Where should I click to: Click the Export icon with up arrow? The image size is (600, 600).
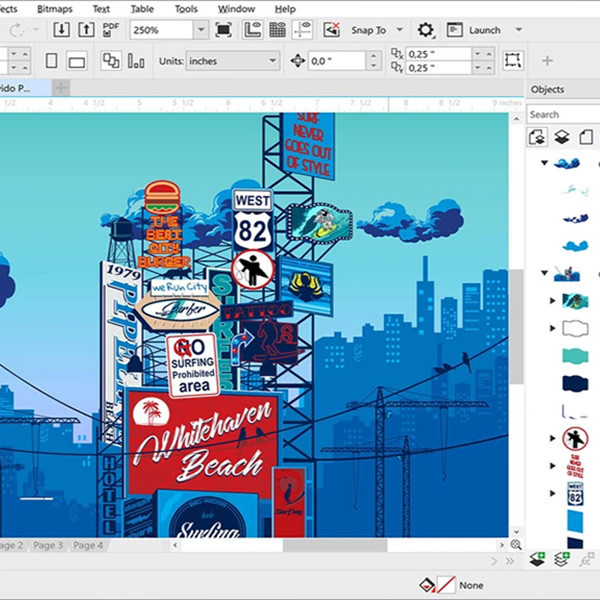pyautogui.click(x=86, y=30)
